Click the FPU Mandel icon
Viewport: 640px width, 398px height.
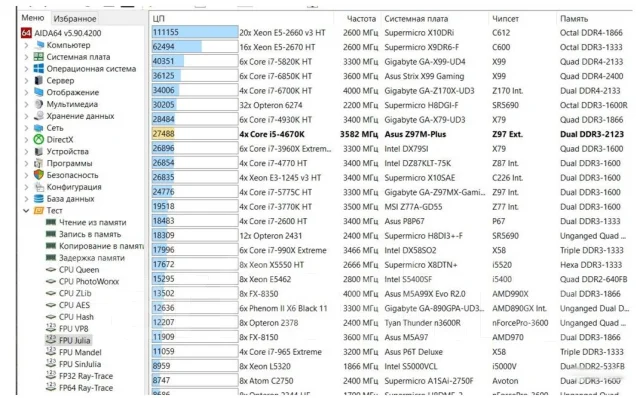coord(51,352)
